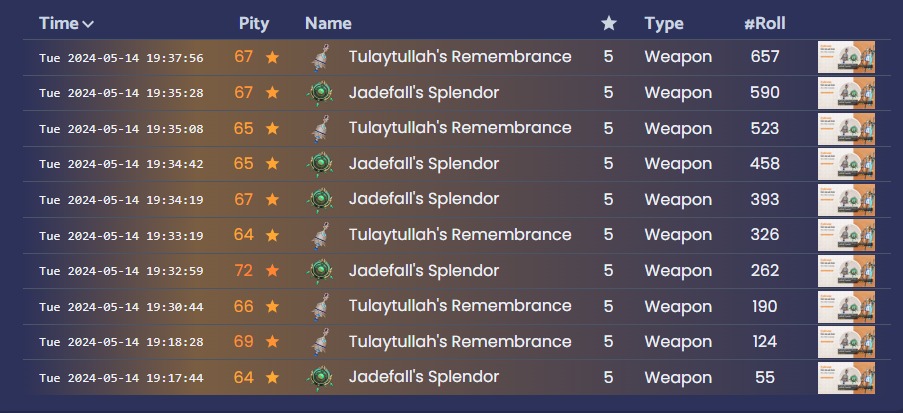Open banner thumbnail for roll 55
Screen dimensions: 903x413
(846, 377)
